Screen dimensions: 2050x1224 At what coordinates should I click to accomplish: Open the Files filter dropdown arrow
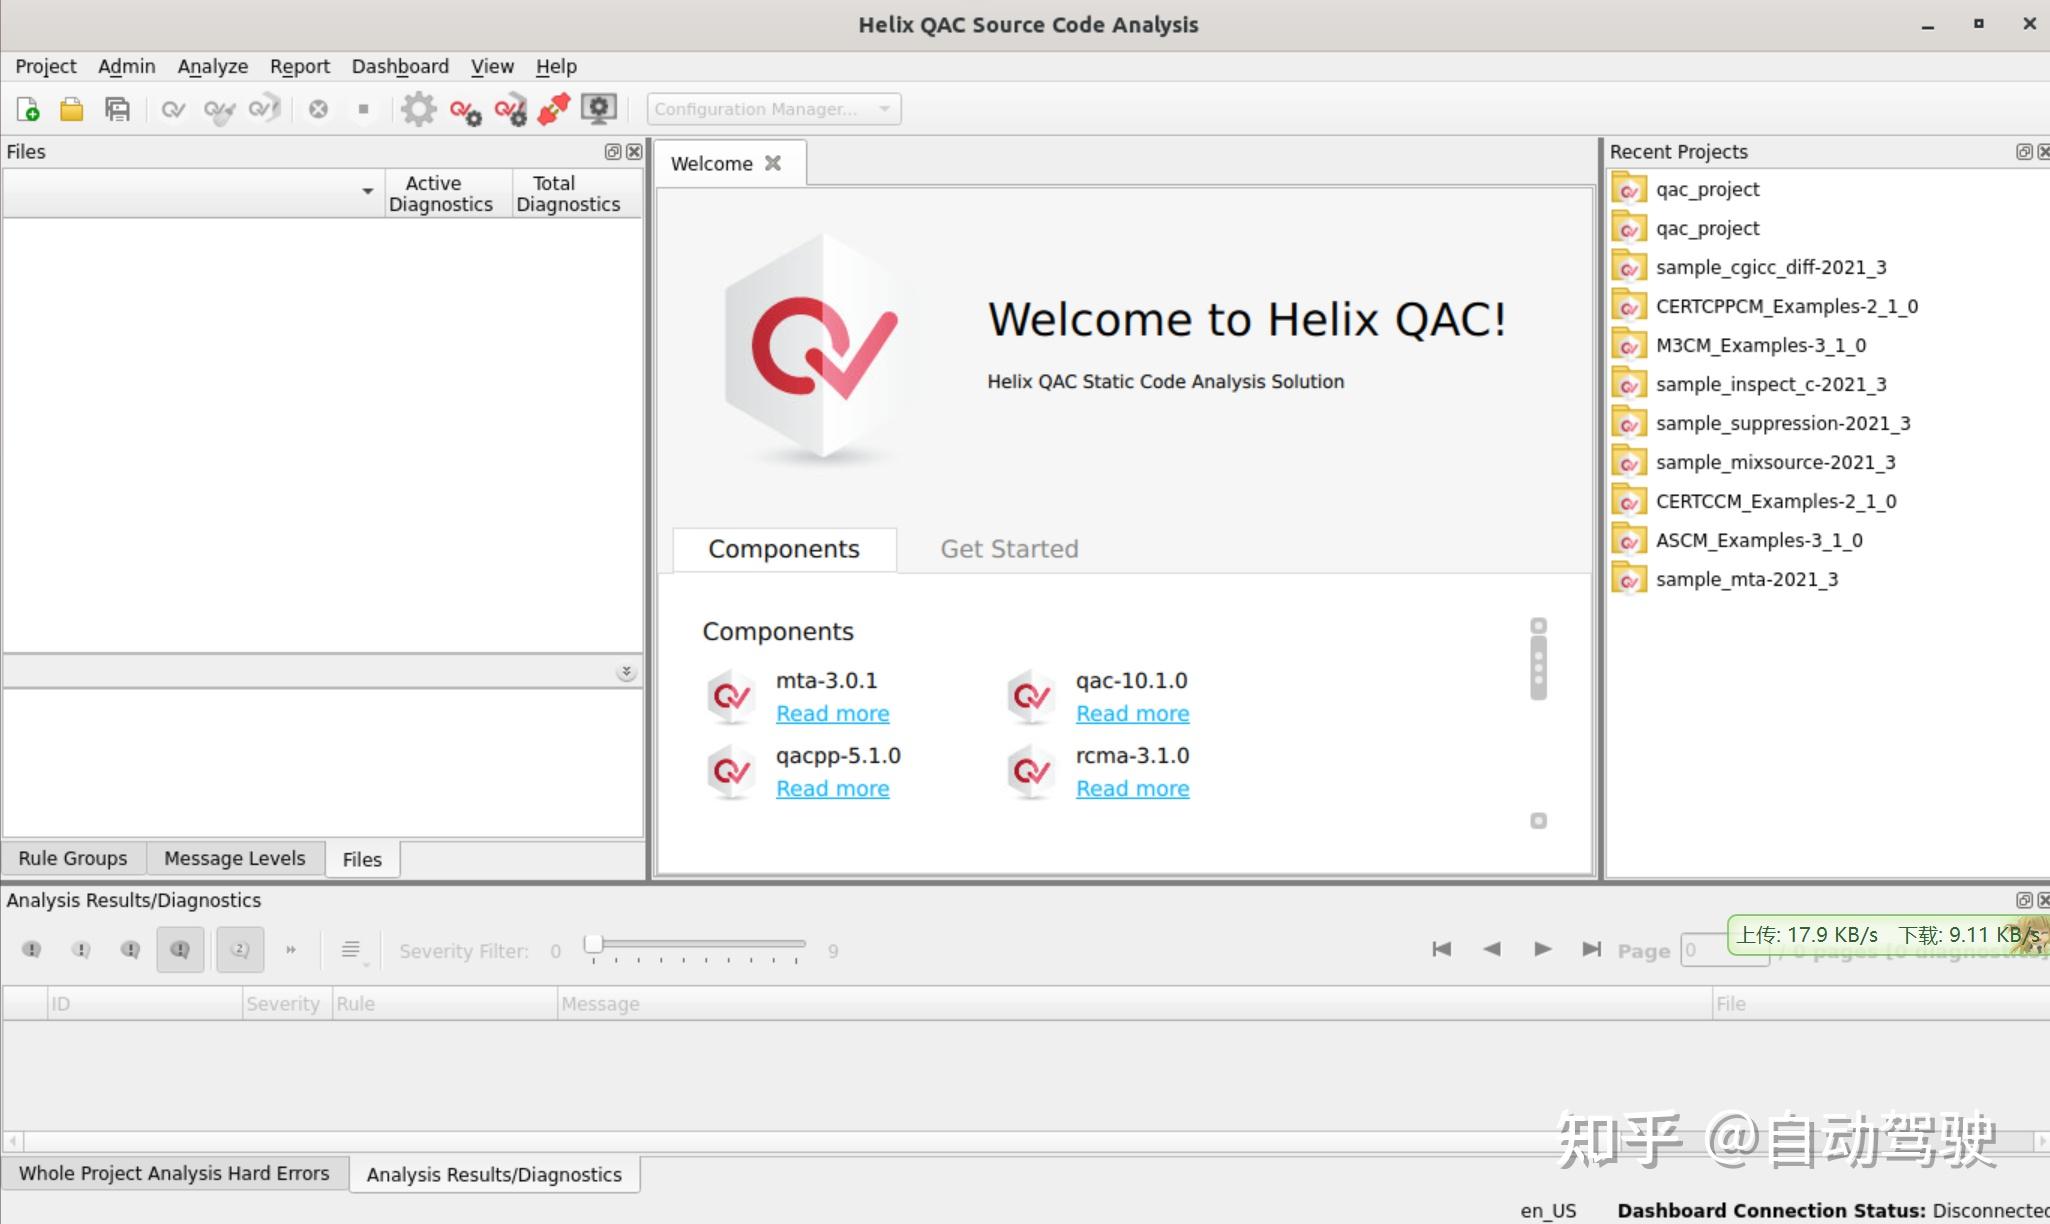(367, 191)
